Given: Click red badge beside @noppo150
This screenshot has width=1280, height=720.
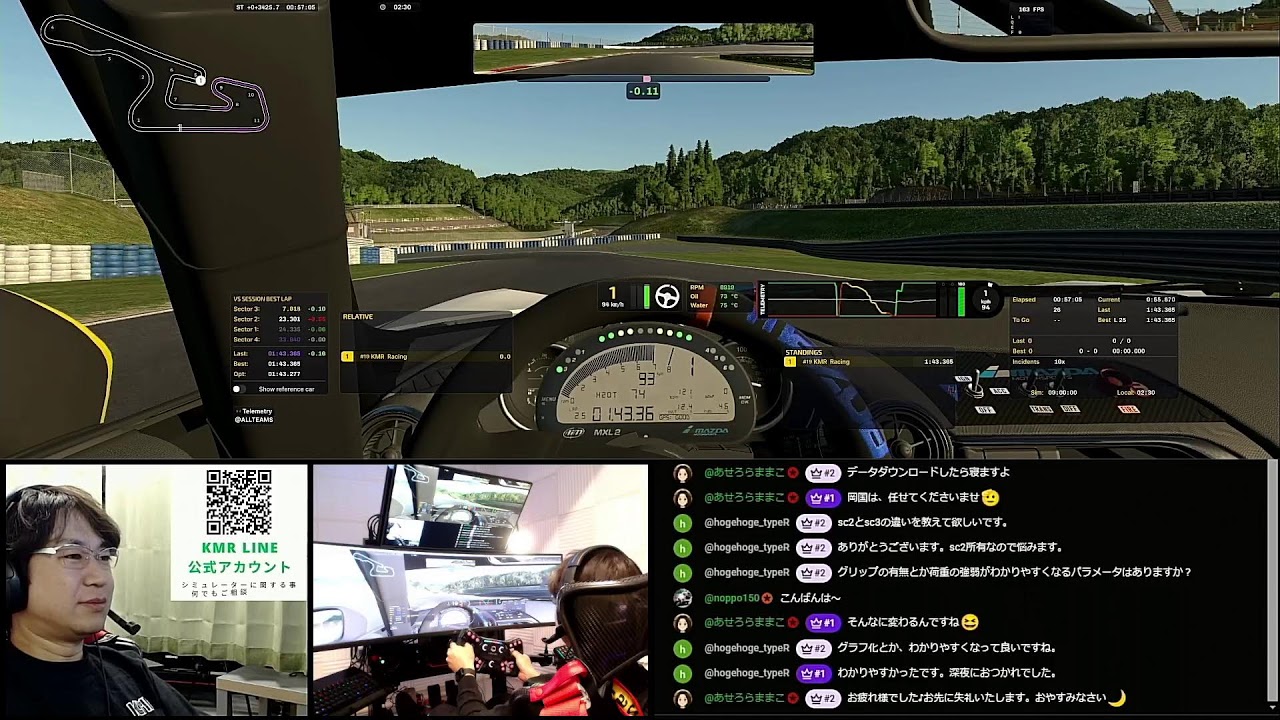Looking at the screenshot, I should click(x=767, y=598).
